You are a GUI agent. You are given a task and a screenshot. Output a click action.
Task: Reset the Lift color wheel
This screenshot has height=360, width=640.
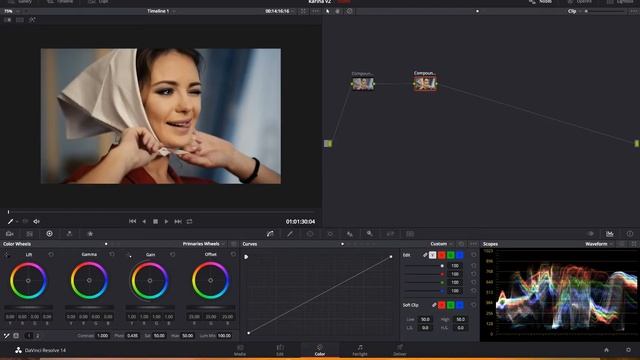point(51,254)
